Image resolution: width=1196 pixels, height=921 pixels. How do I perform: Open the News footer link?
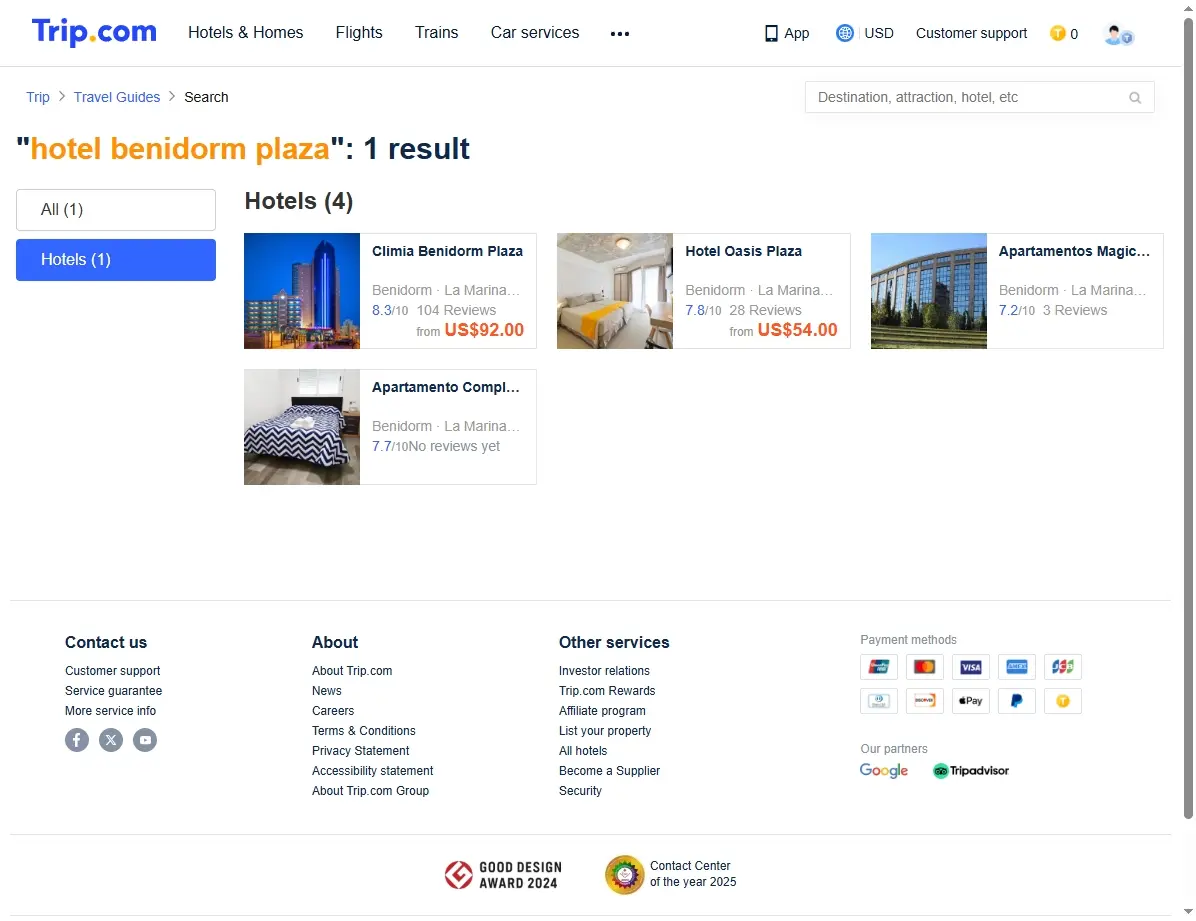[326, 691]
